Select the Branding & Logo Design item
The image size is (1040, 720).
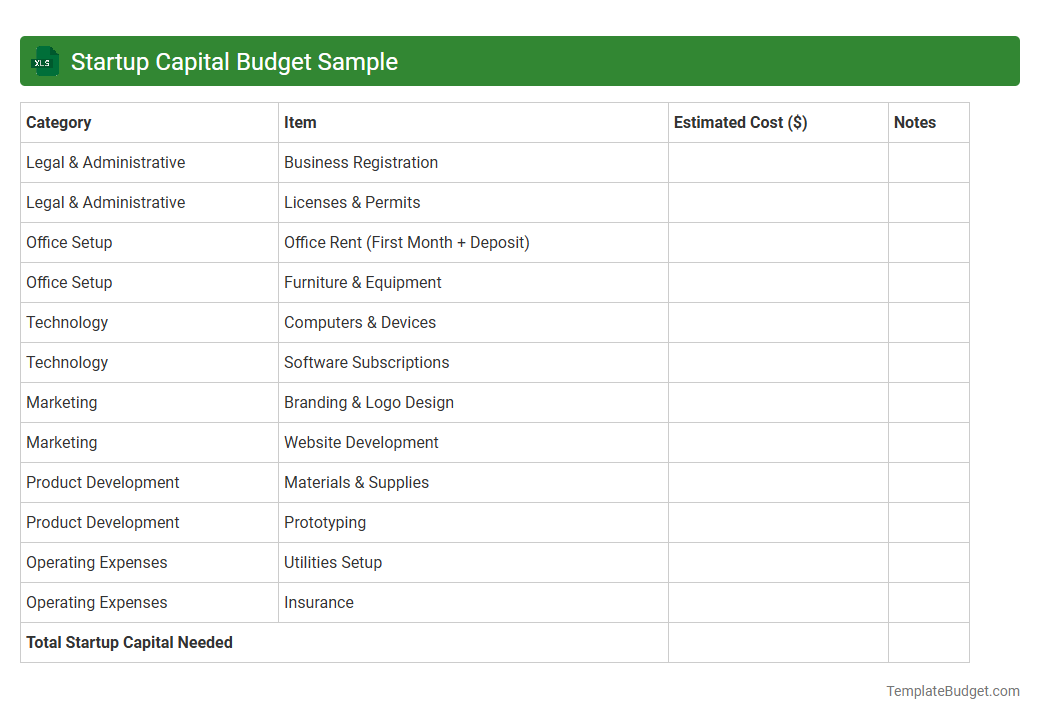tap(368, 402)
